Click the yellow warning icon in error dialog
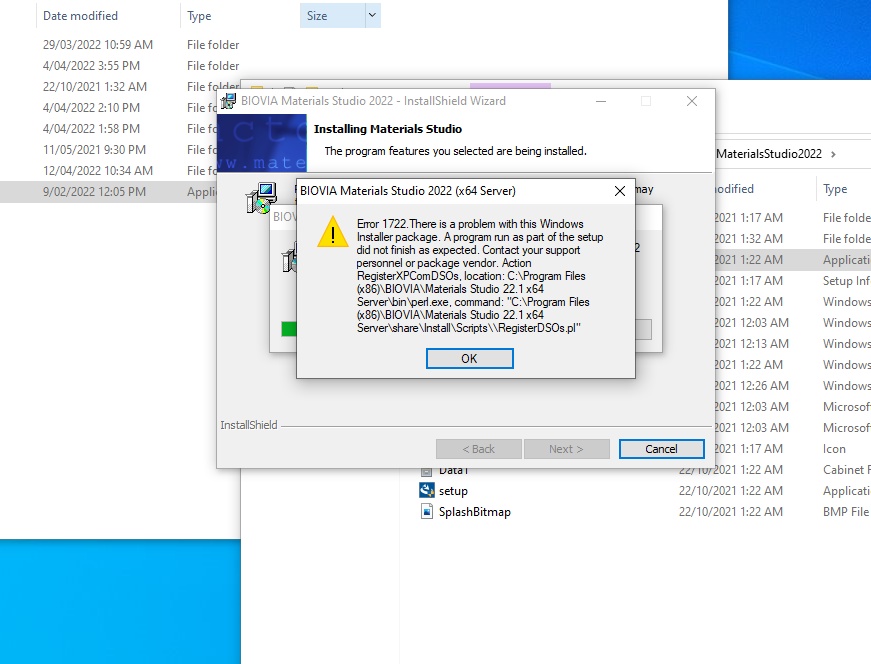The width and height of the screenshot is (871, 664). pos(333,232)
